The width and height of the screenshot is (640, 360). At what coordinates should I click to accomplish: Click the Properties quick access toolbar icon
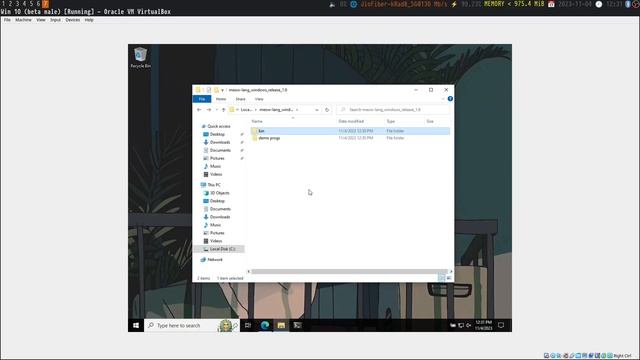[209, 90]
